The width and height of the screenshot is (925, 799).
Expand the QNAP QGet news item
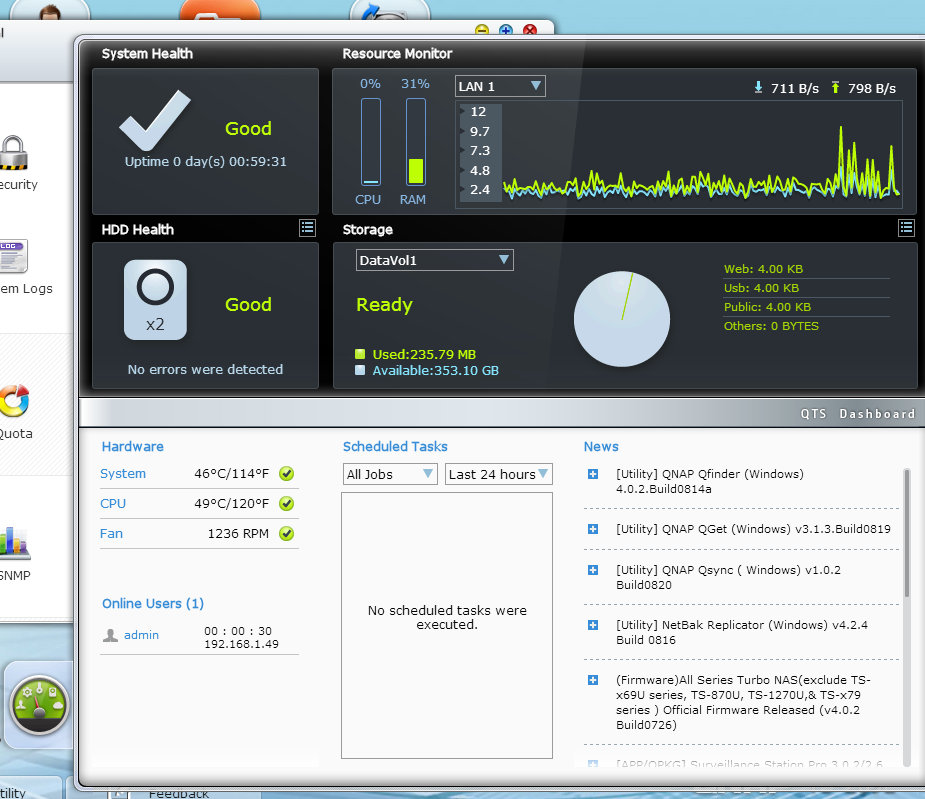pos(593,529)
